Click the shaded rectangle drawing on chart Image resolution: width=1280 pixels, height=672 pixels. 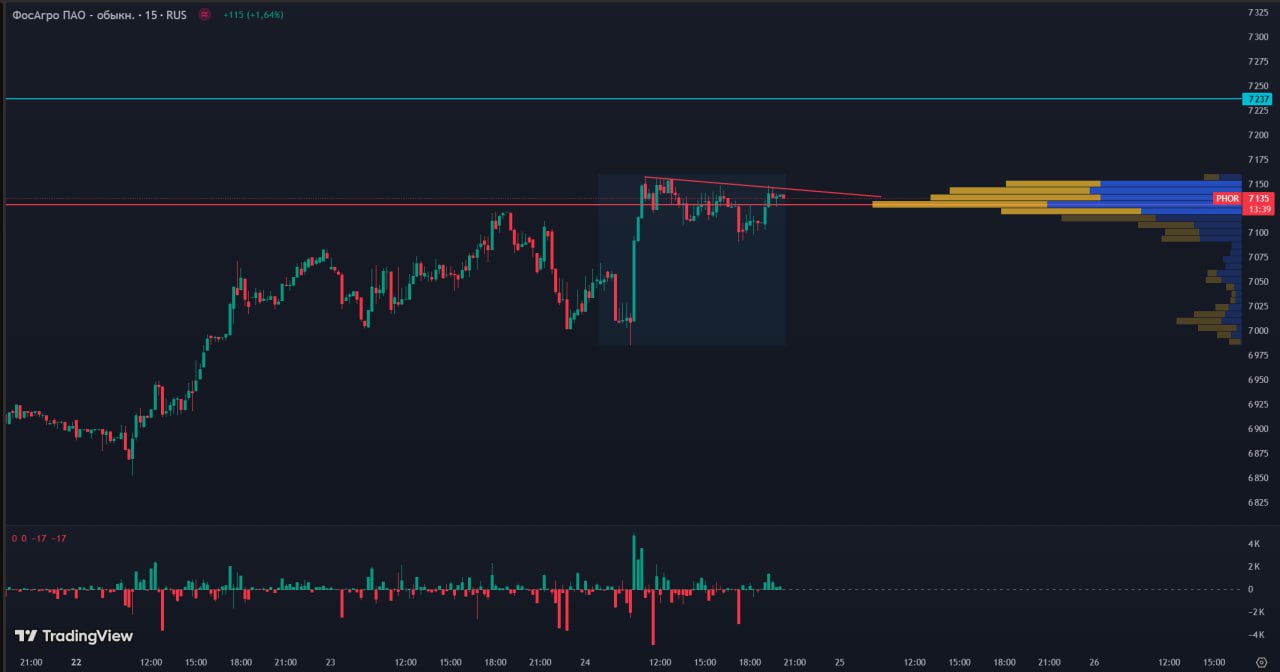click(x=700, y=300)
